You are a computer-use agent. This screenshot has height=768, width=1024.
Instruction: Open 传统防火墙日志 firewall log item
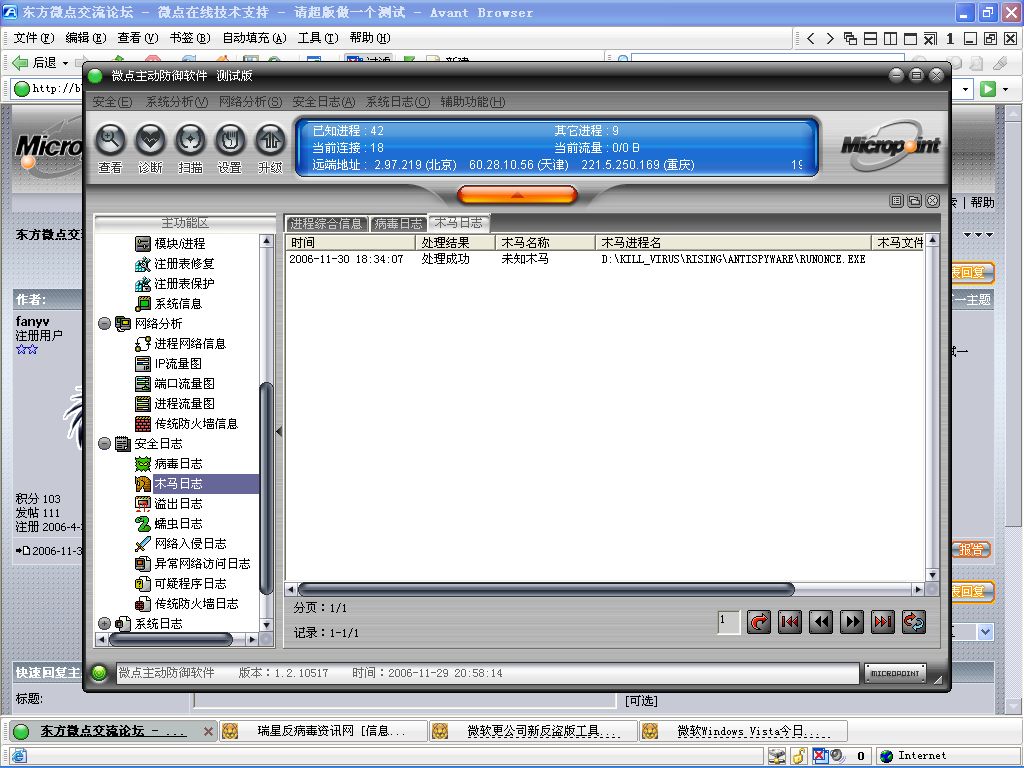click(x=186, y=603)
